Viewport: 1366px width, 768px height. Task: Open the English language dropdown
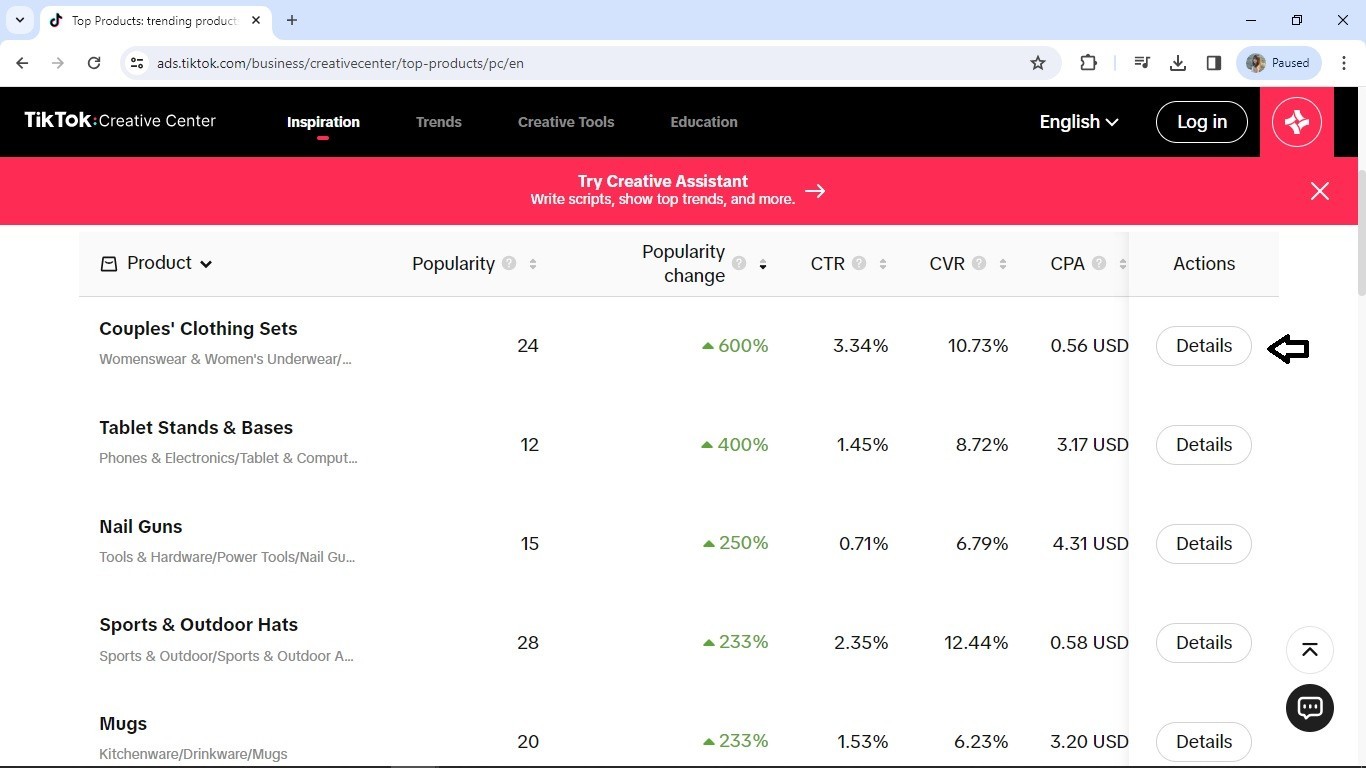(x=1078, y=122)
